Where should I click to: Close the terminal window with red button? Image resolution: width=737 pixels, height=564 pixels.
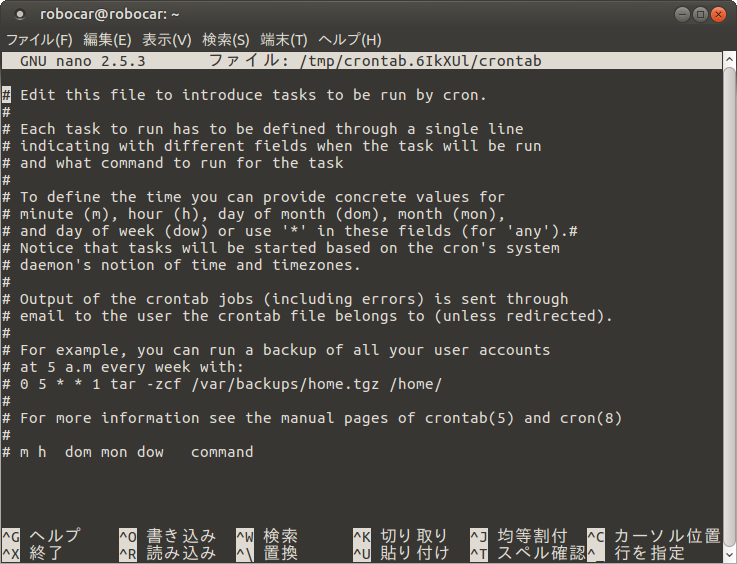718,15
